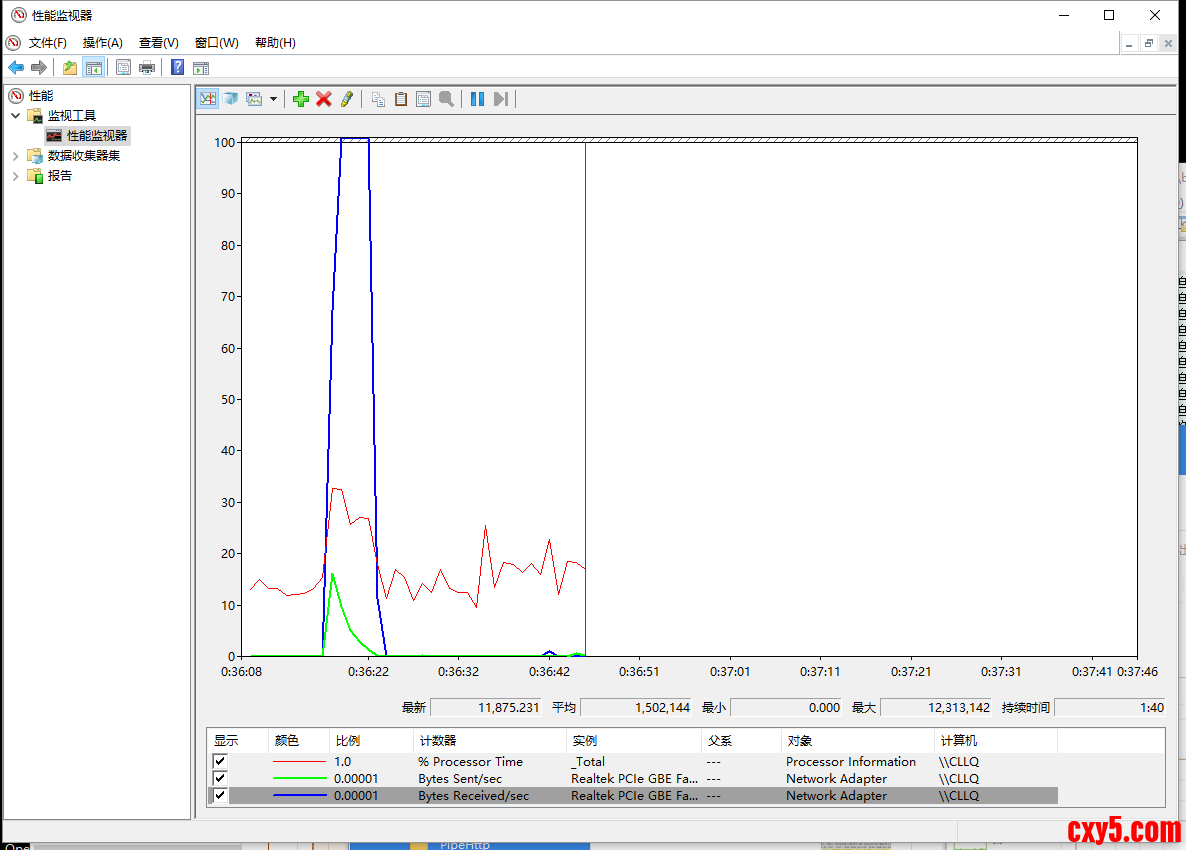Click the green Add counter plus icon
1186x850 pixels.
pos(300,99)
